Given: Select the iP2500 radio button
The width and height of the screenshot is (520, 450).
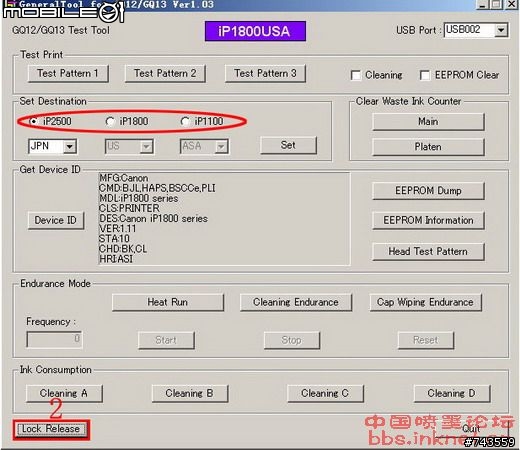Looking at the screenshot, I should pyautogui.click(x=33, y=121).
